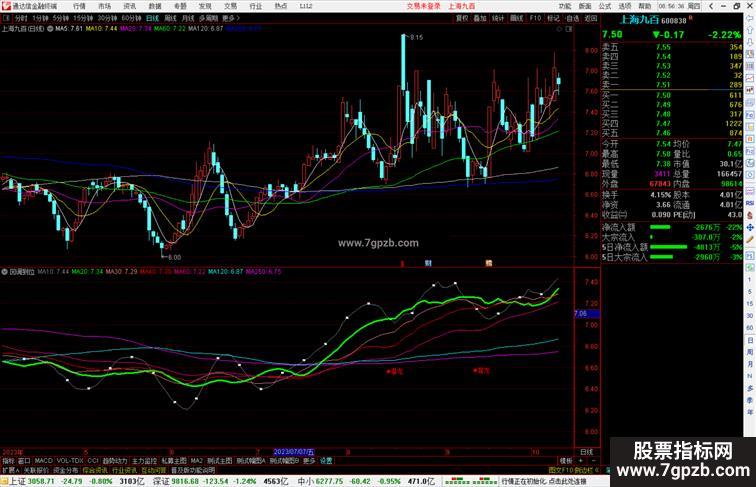
Task: Click the 标记 mark button
Action: pyautogui.click(x=554, y=18)
